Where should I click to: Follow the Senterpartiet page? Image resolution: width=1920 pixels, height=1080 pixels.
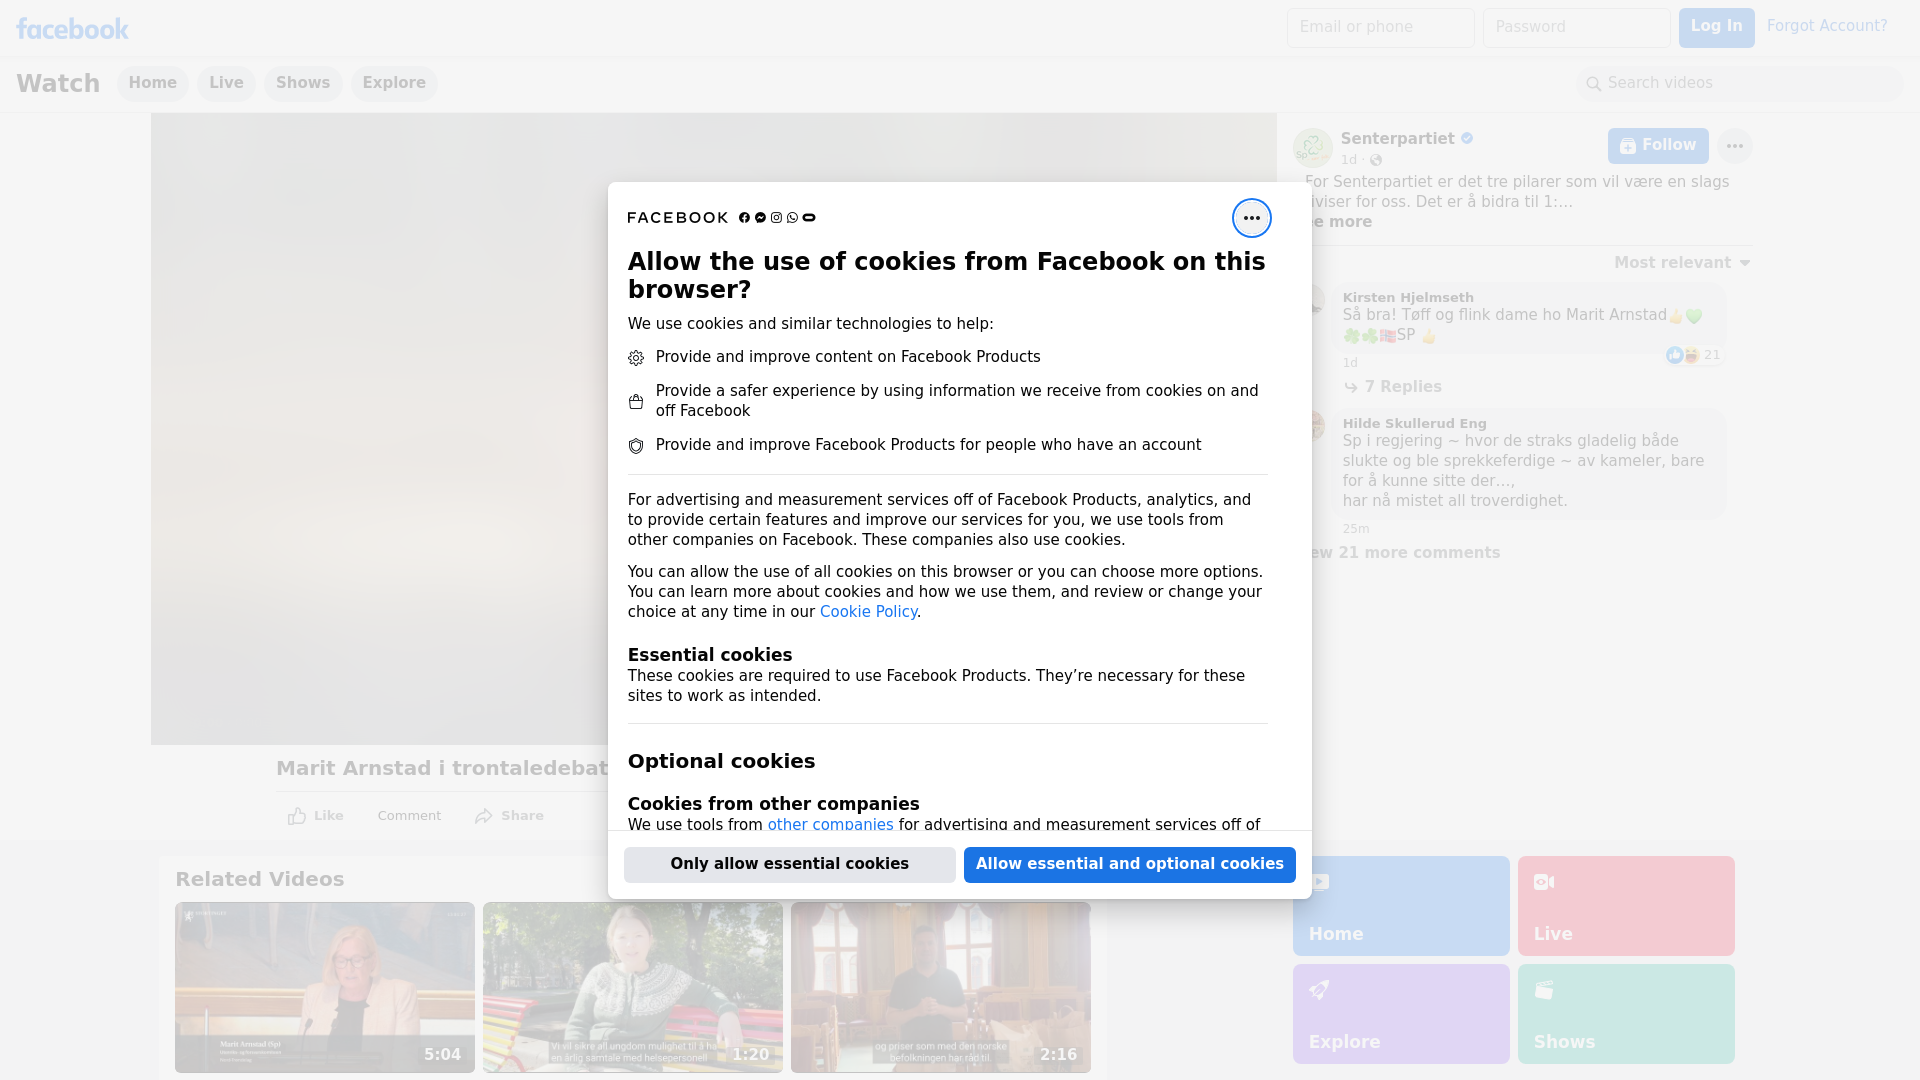pyautogui.click(x=1658, y=146)
